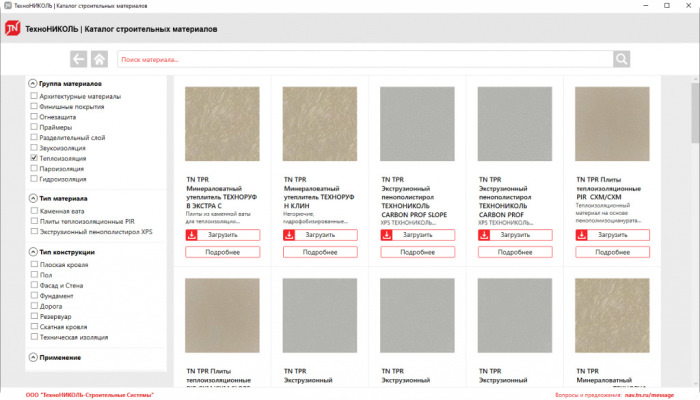Check Архитектурные материалы filter

click(34, 96)
